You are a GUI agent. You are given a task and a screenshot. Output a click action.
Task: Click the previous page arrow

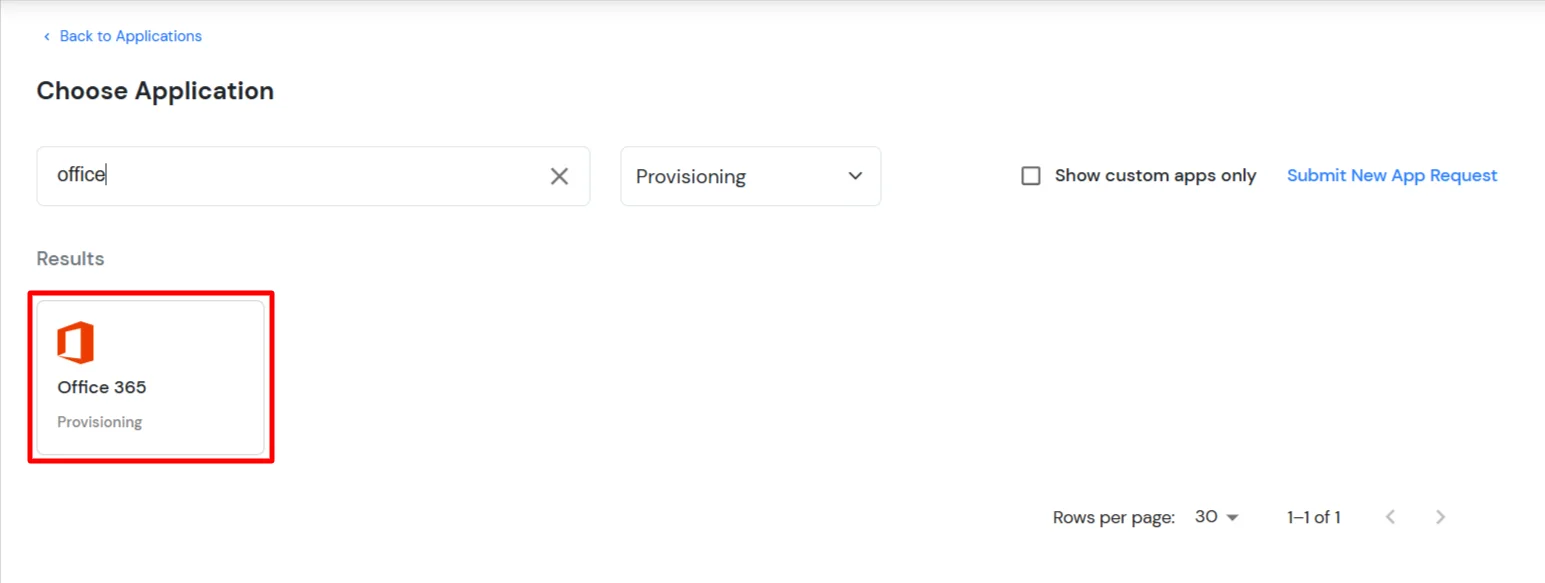pyautogui.click(x=1391, y=517)
